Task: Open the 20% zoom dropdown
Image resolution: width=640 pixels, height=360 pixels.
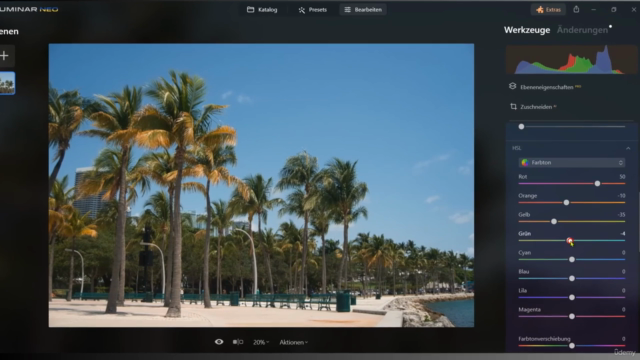Action: [261, 342]
